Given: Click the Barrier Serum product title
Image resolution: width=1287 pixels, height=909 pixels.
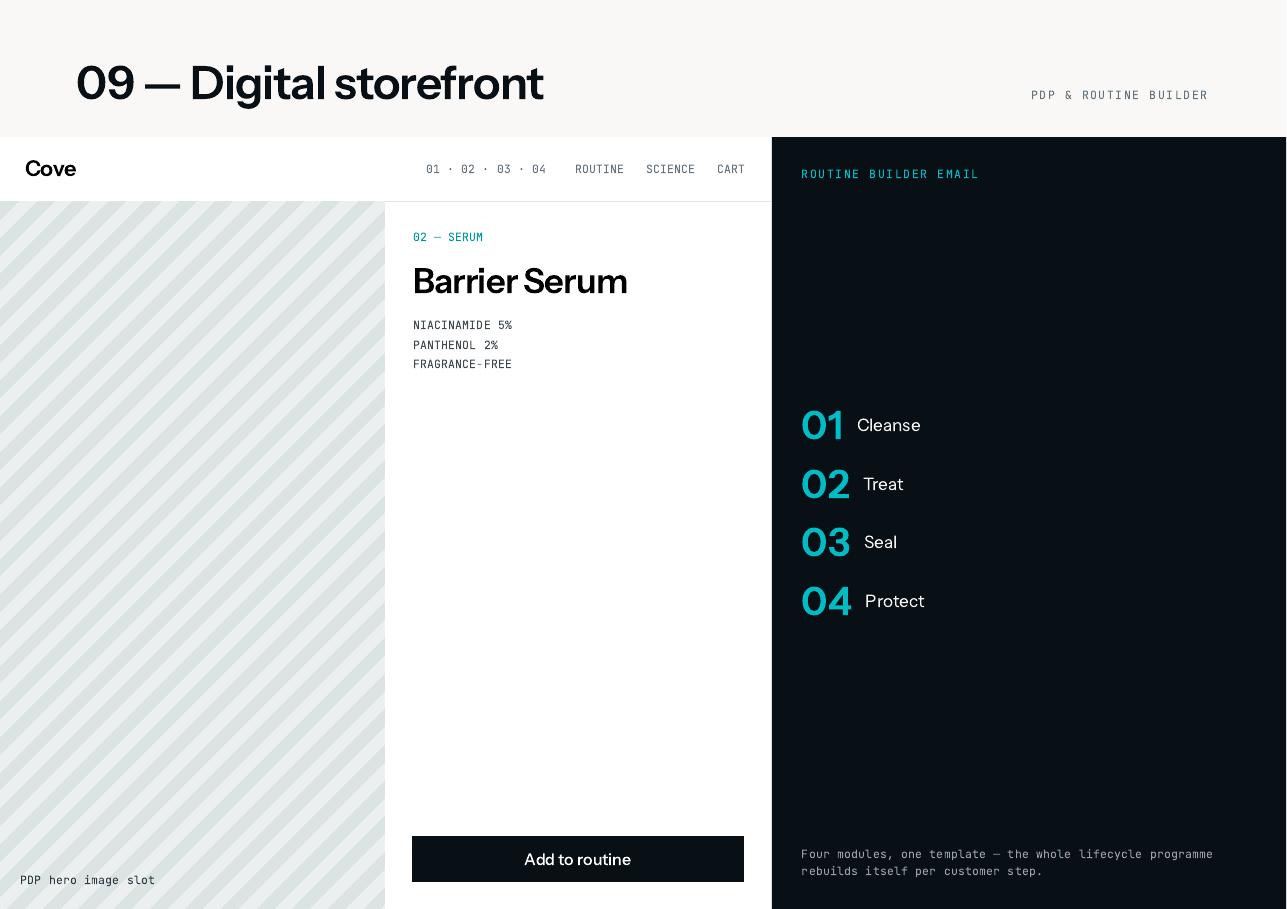Looking at the screenshot, I should (x=520, y=281).
